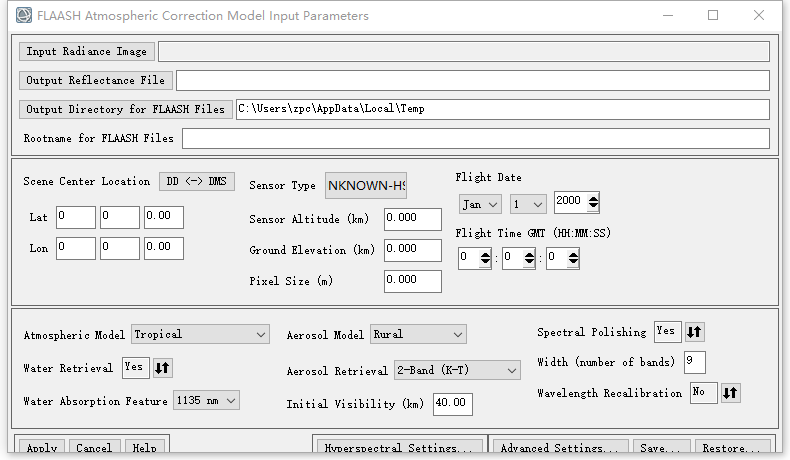Focus the Lon seconds field
This screenshot has height=460, width=790.
[x=164, y=248]
